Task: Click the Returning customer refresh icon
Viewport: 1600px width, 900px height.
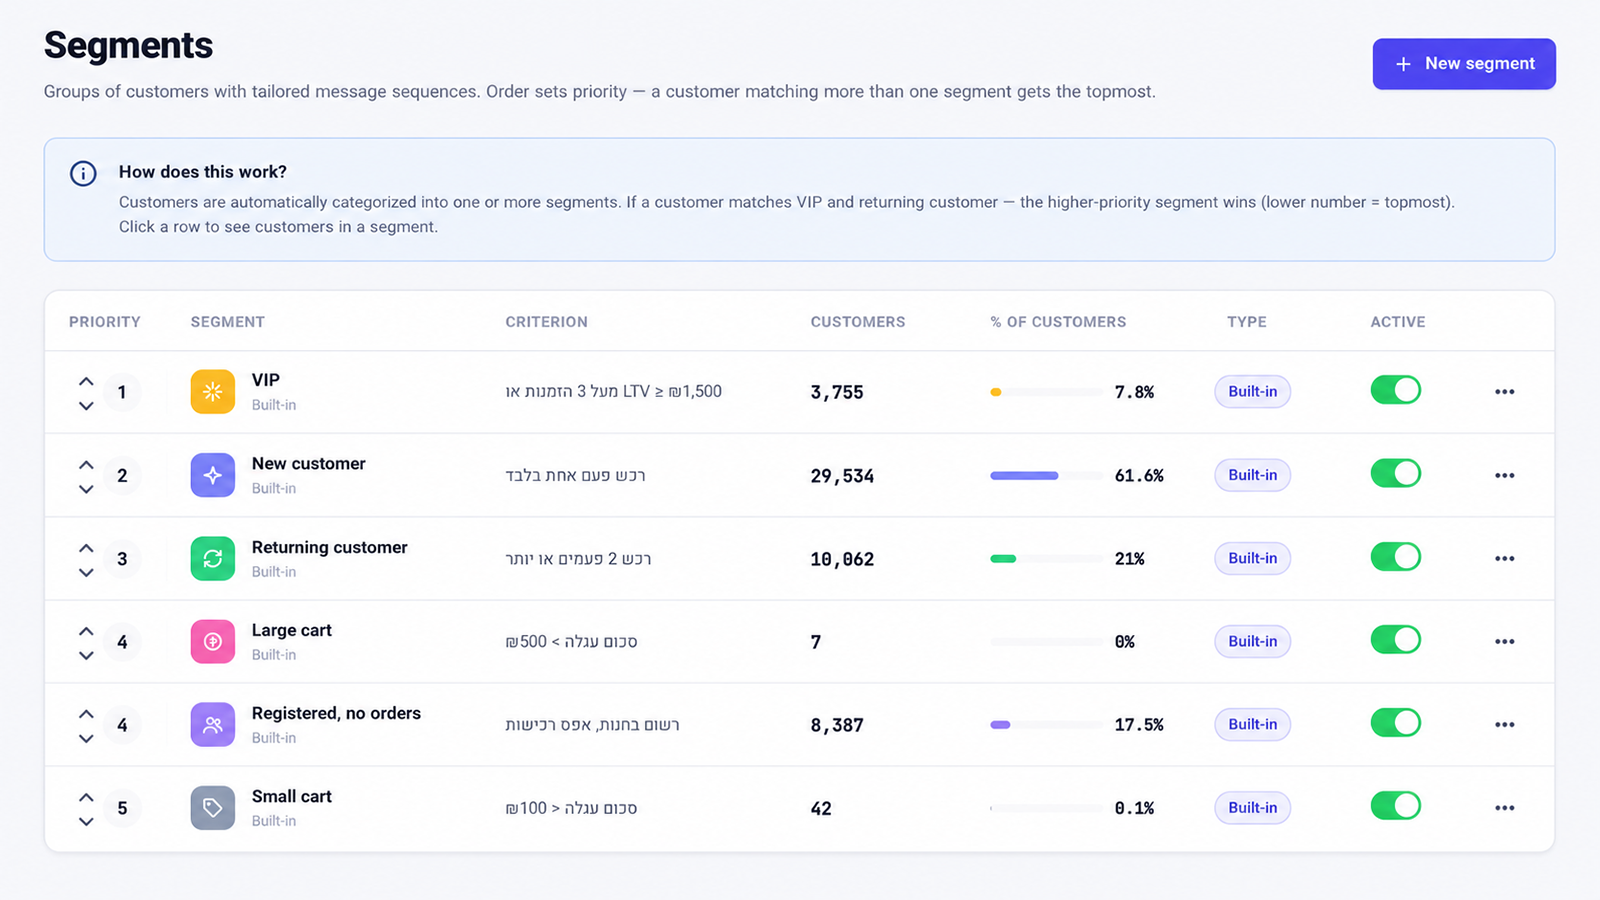Action: 212,558
